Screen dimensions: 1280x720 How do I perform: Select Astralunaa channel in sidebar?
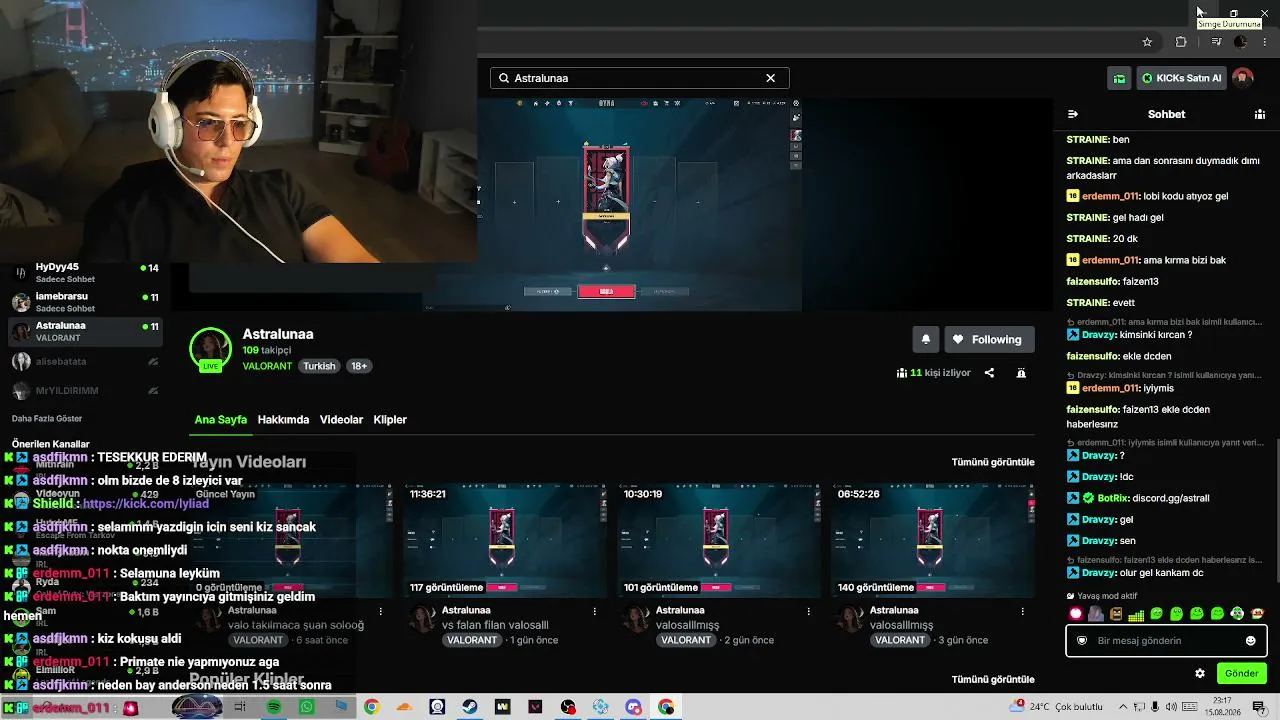pos(85,331)
